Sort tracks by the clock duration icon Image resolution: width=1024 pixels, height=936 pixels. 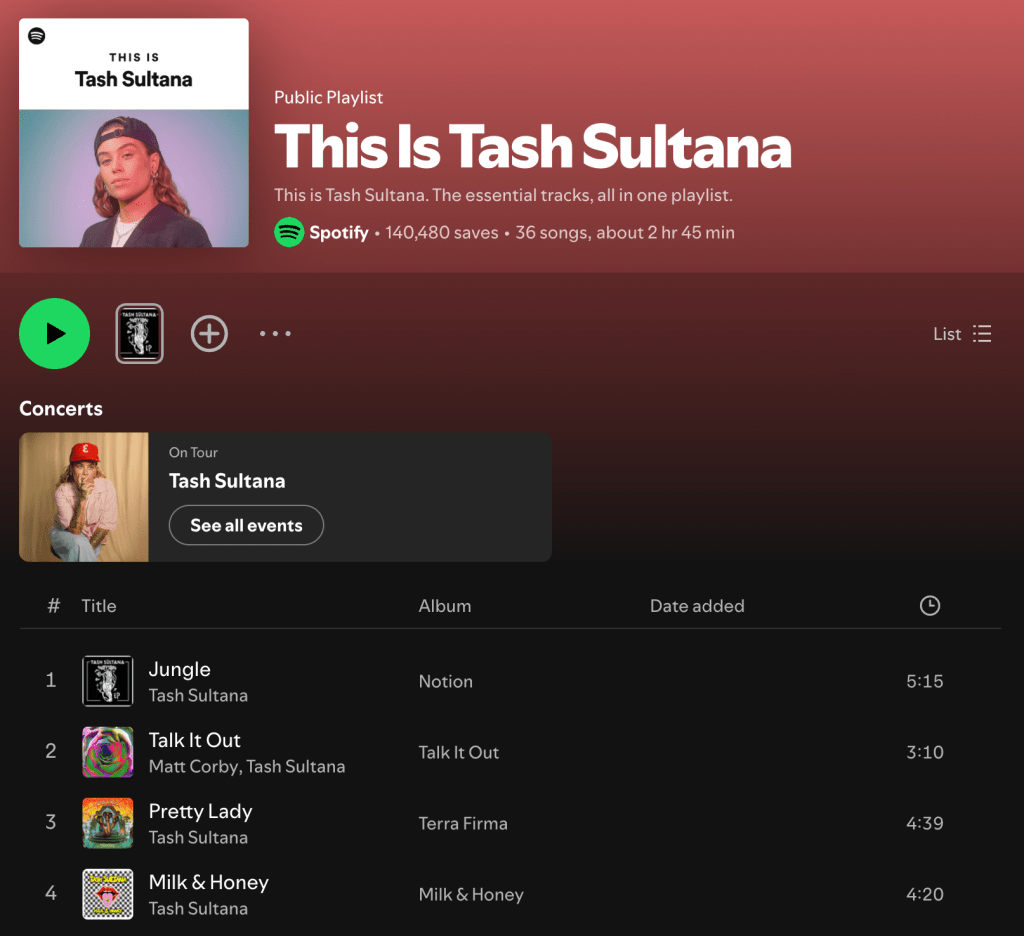pyautogui.click(x=929, y=605)
